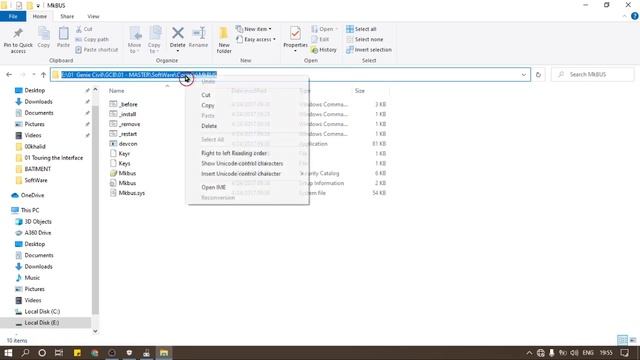The width and height of the screenshot is (640, 360).
Task: Open the recent locations dropdown arrow
Action: (x=33, y=74)
